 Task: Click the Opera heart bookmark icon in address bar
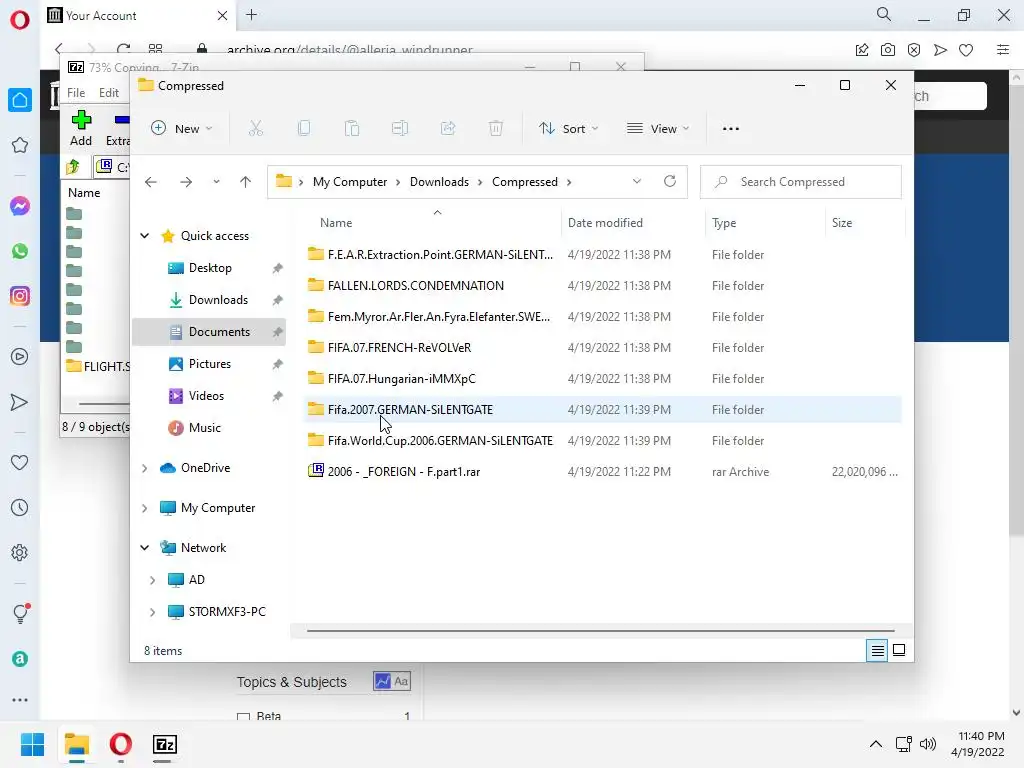click(x=967, y=50)
